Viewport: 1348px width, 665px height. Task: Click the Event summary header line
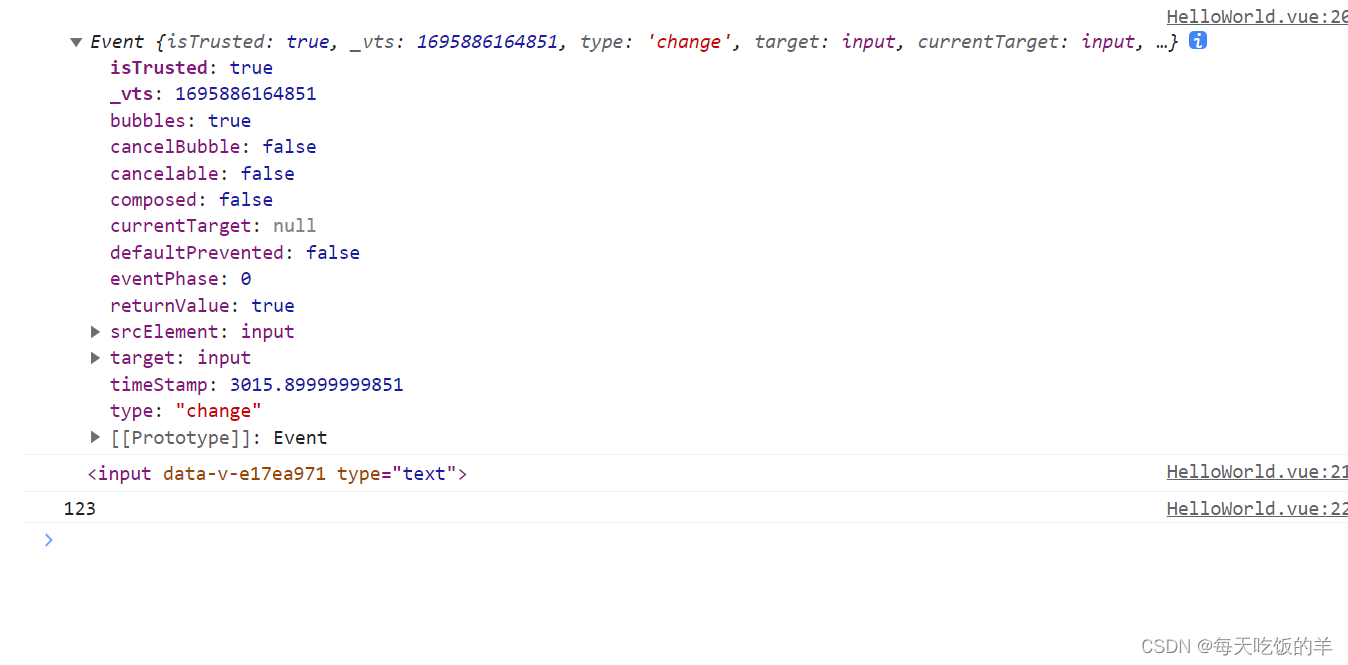tap(634, 41)
